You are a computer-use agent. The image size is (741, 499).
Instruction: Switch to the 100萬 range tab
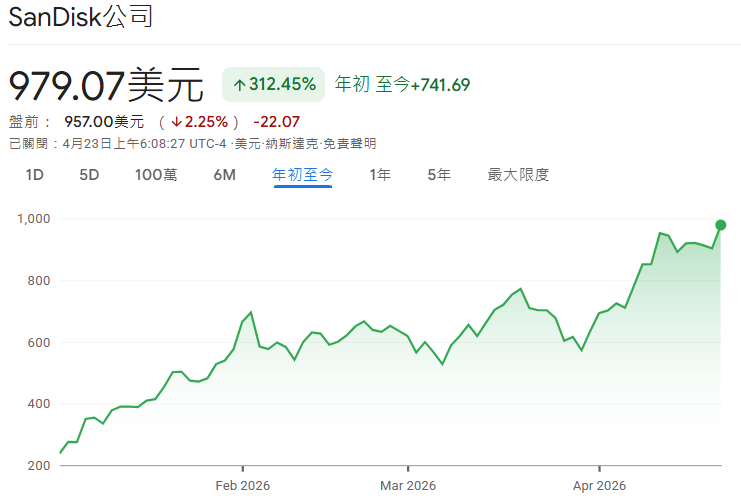point(156,175)
